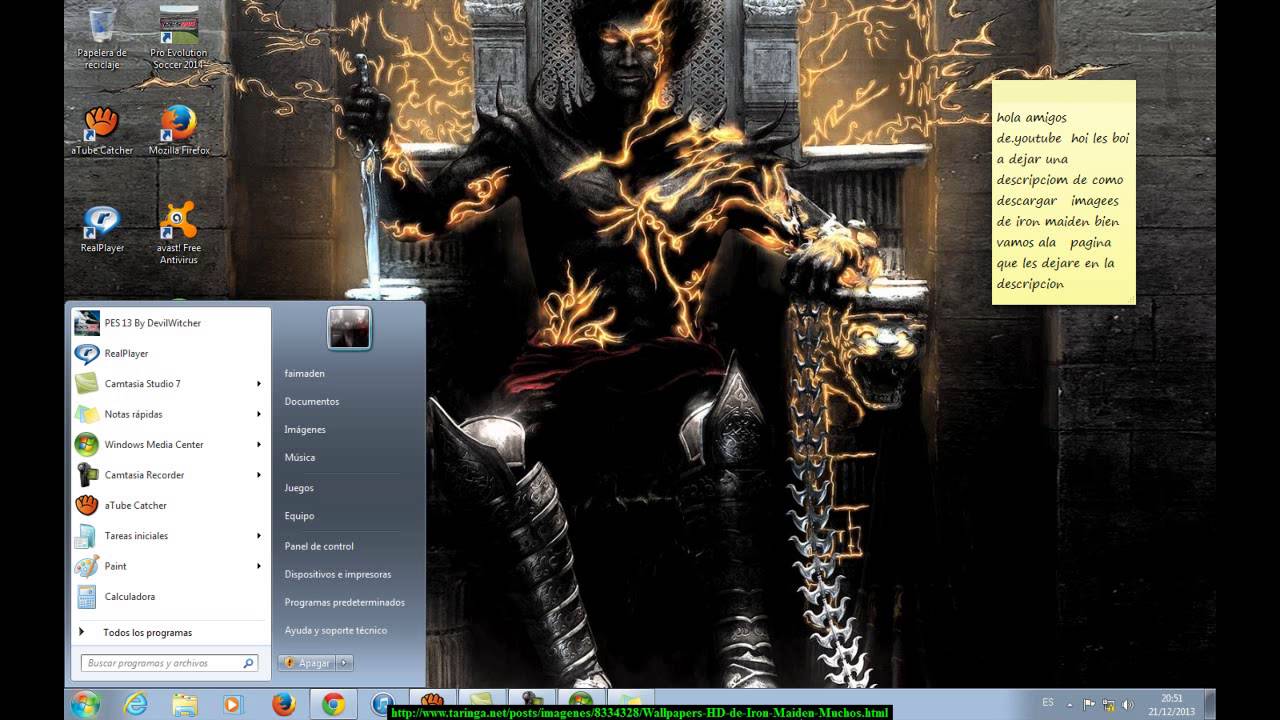
Task: Switch to Google Chrome on the taskbar
Action: coord(333,704)
